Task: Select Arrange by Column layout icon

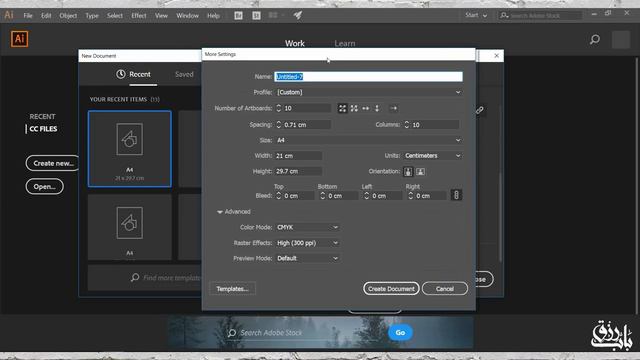Action: click(x=377, y=108)
